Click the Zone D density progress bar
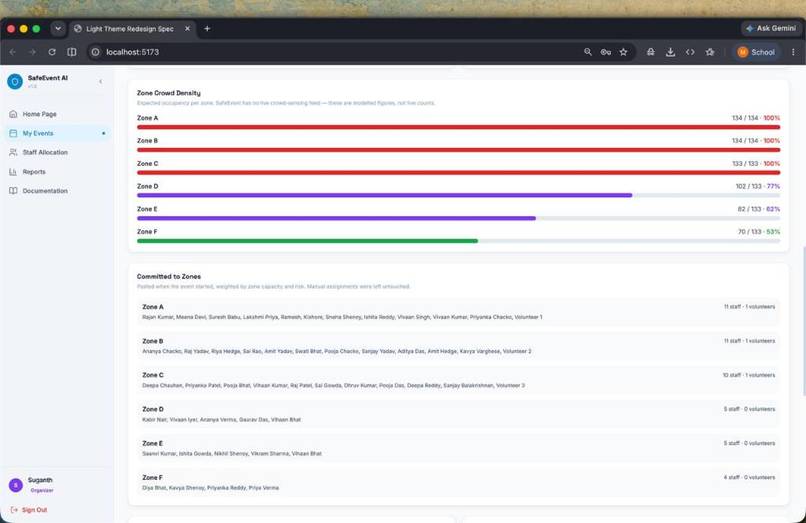 coord(459,195)
